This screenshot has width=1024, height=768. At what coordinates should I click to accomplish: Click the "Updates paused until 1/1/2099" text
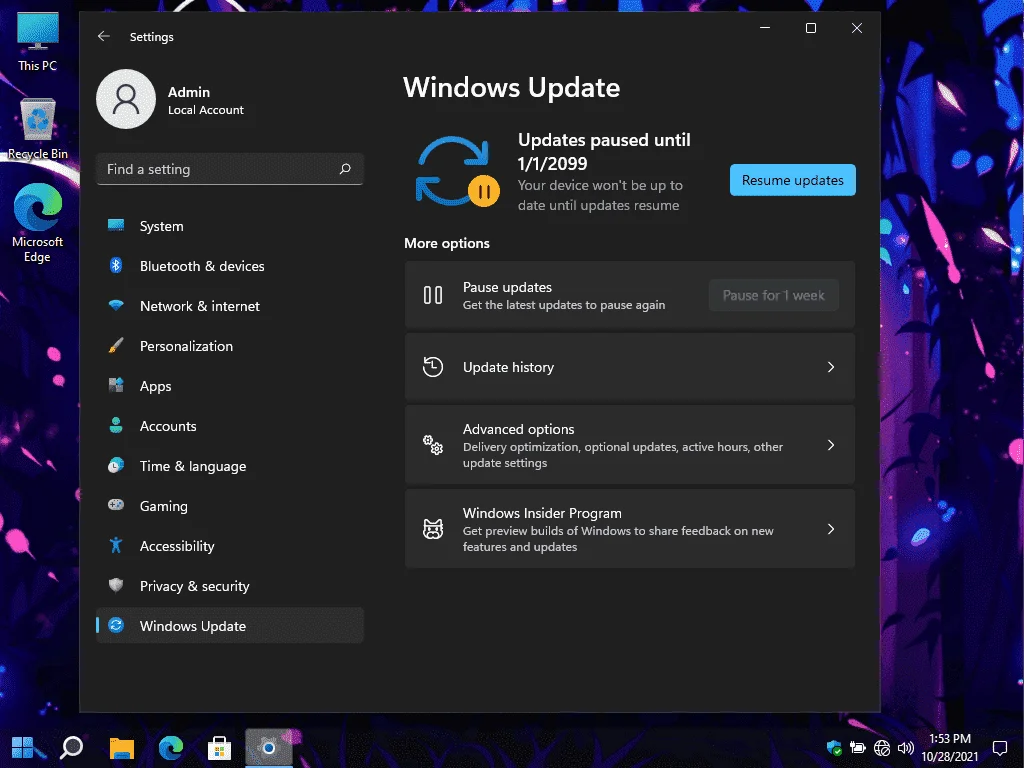(x=604, y=152)
